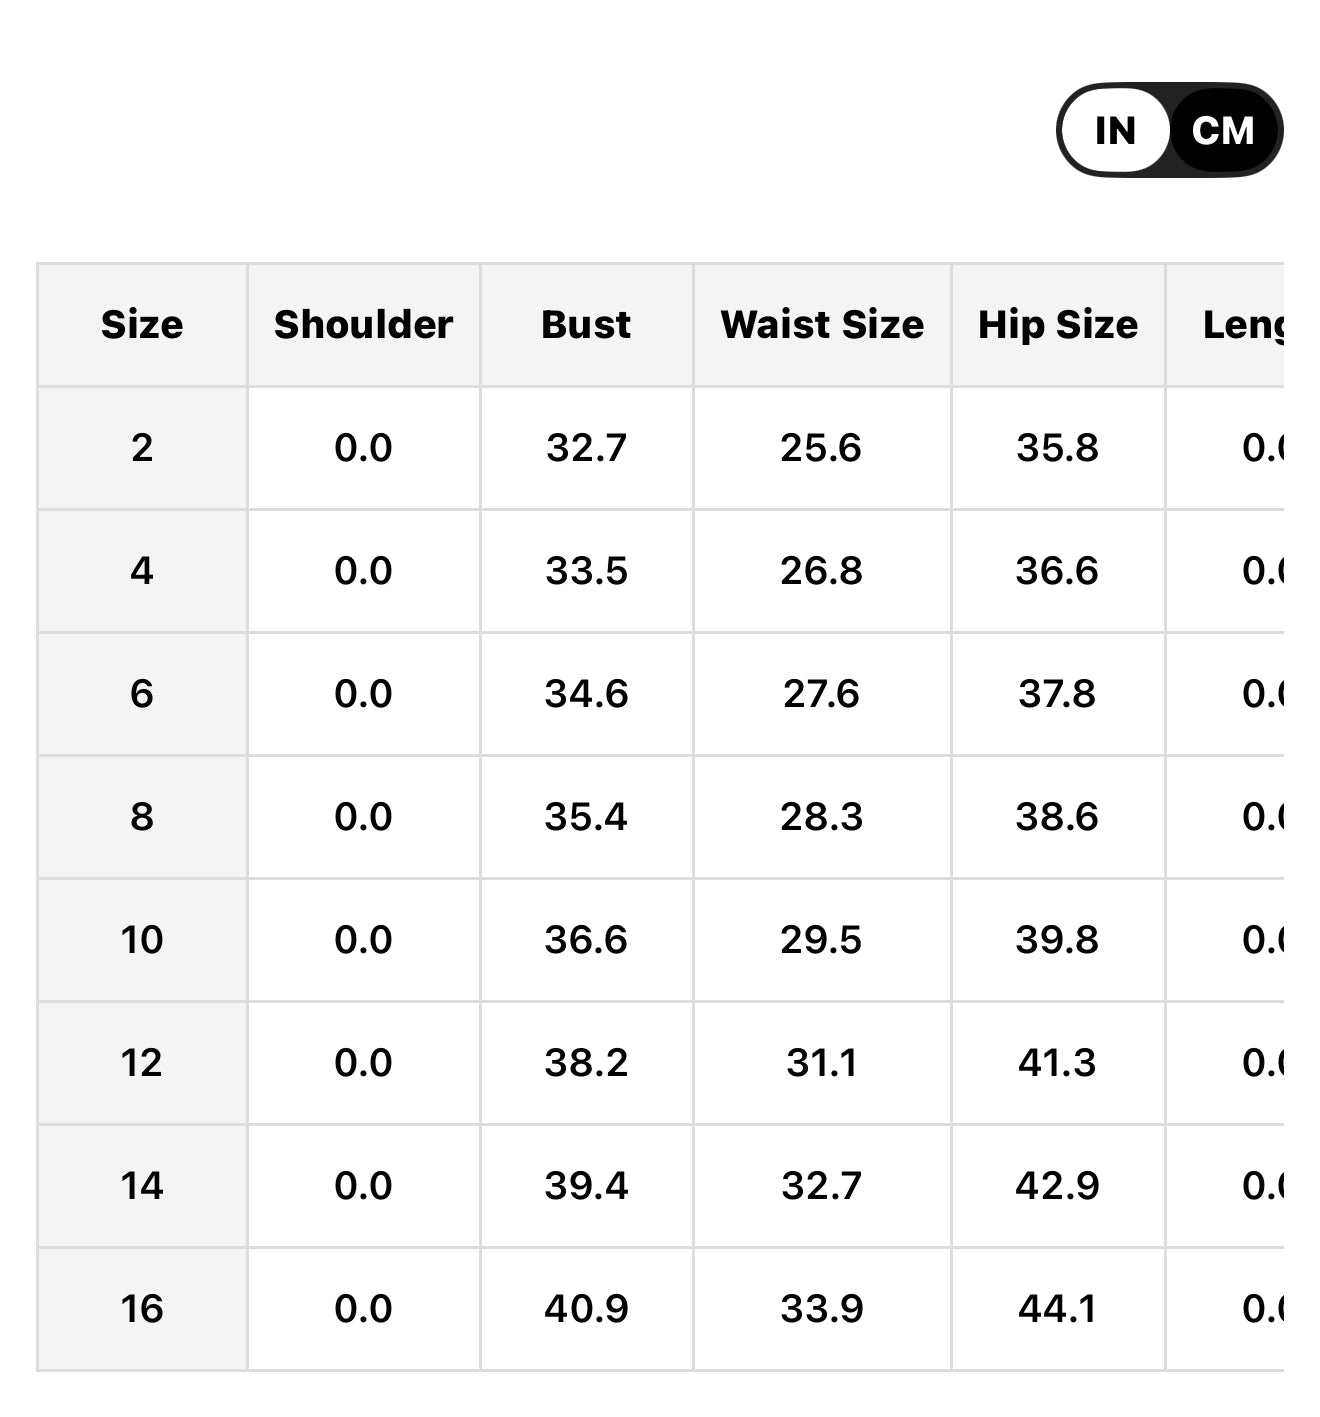Click the bust value 32.7
This screenshot has height=1417, width=1320.
586,448
